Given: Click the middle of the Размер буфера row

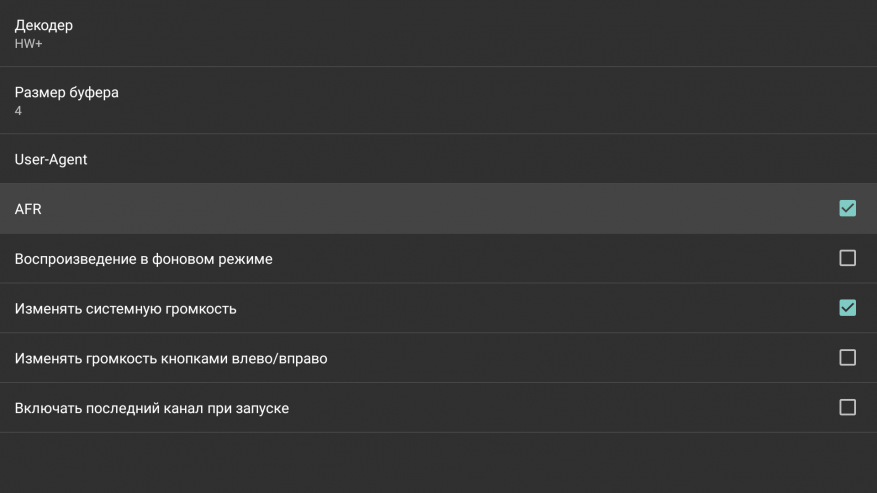Looking at the screenshot, I should (438, 100).
